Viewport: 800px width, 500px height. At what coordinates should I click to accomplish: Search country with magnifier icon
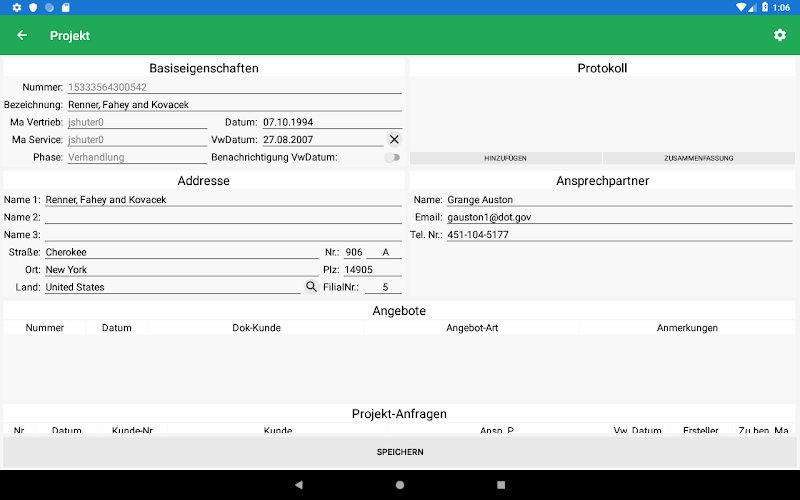point(311,287)
